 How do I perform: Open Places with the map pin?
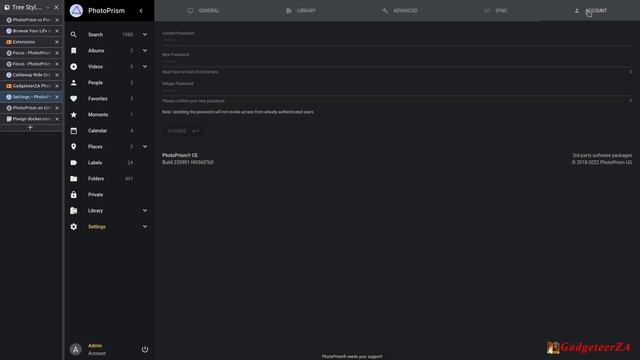[x=73, y=147]
